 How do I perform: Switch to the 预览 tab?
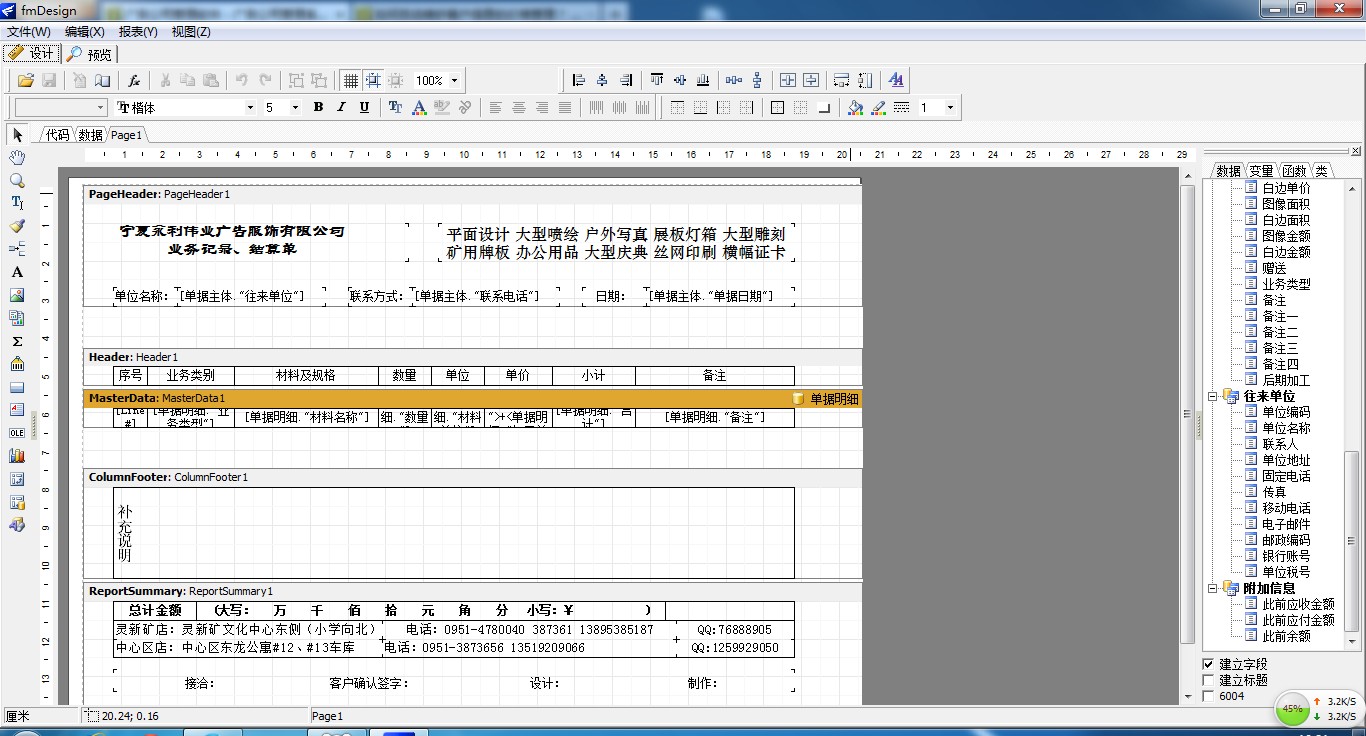click(90, 54)
